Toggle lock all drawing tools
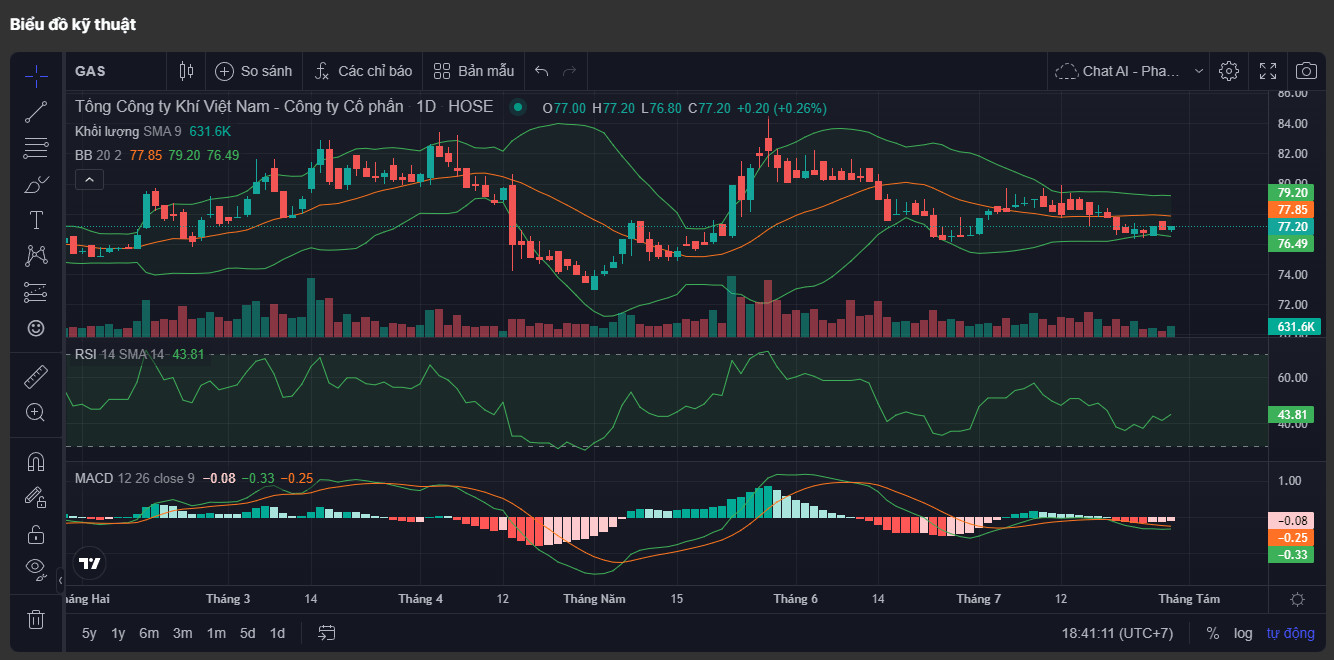The width and height of the screenshot is (1334, 660). click(x=36, y=533)
